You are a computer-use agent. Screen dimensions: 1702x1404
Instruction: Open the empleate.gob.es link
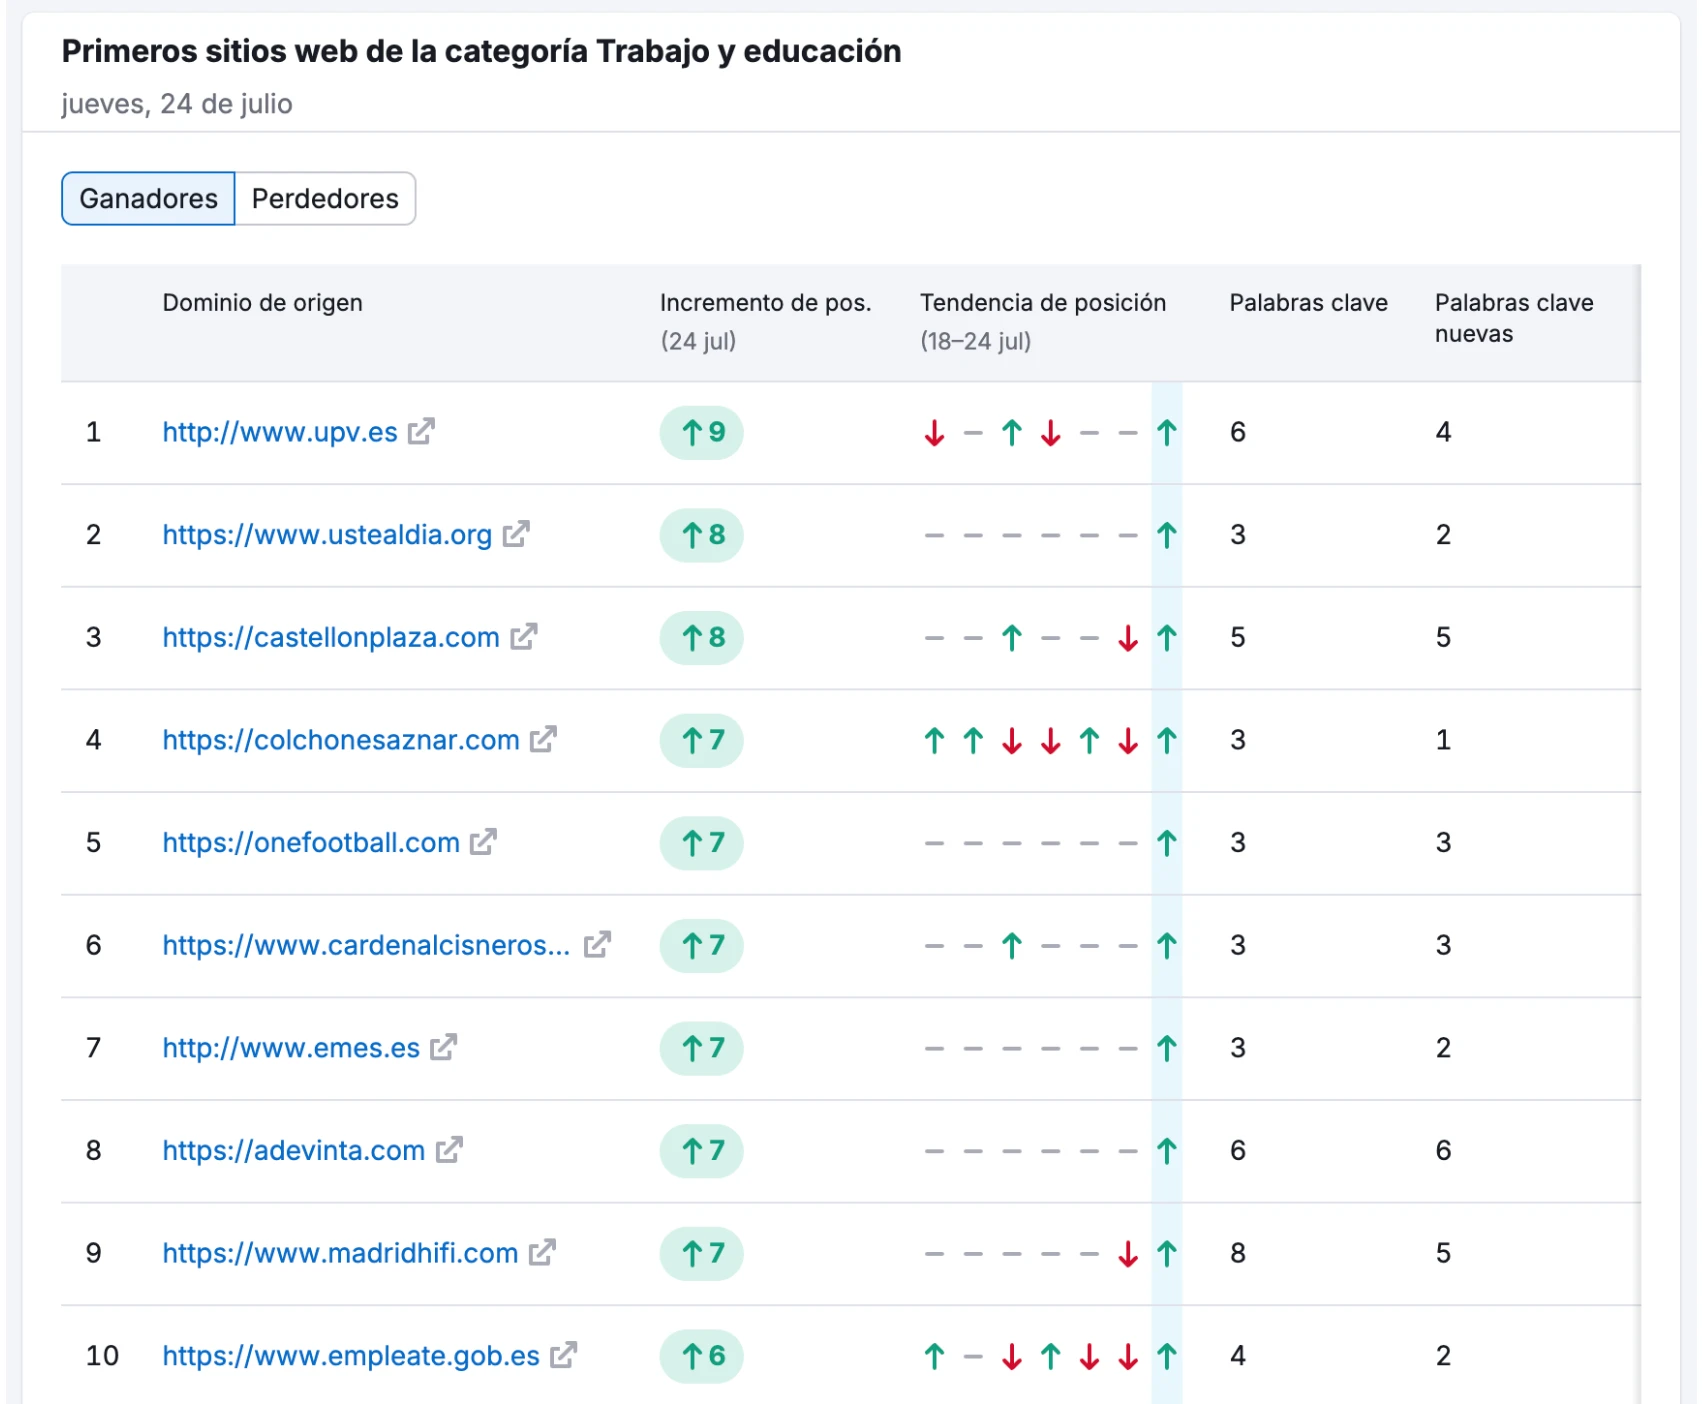click(x=352, y=1356)
